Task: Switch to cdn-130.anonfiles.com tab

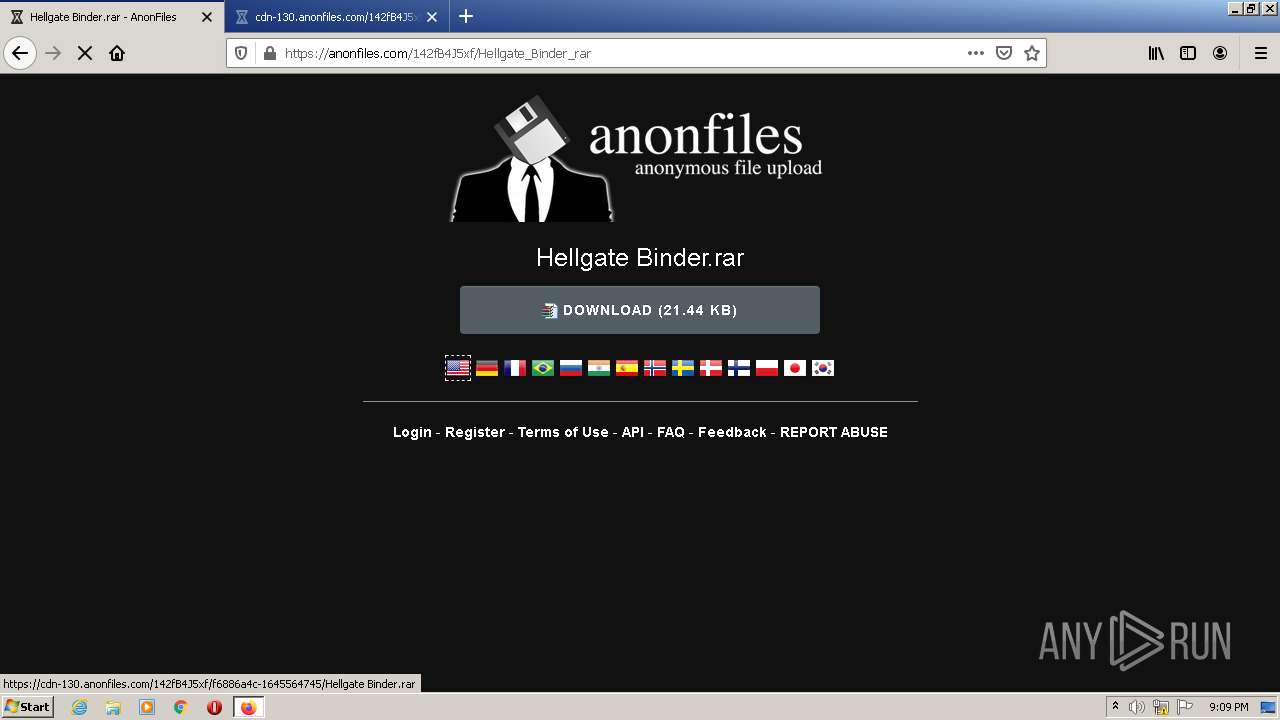Action: point(337,17)
